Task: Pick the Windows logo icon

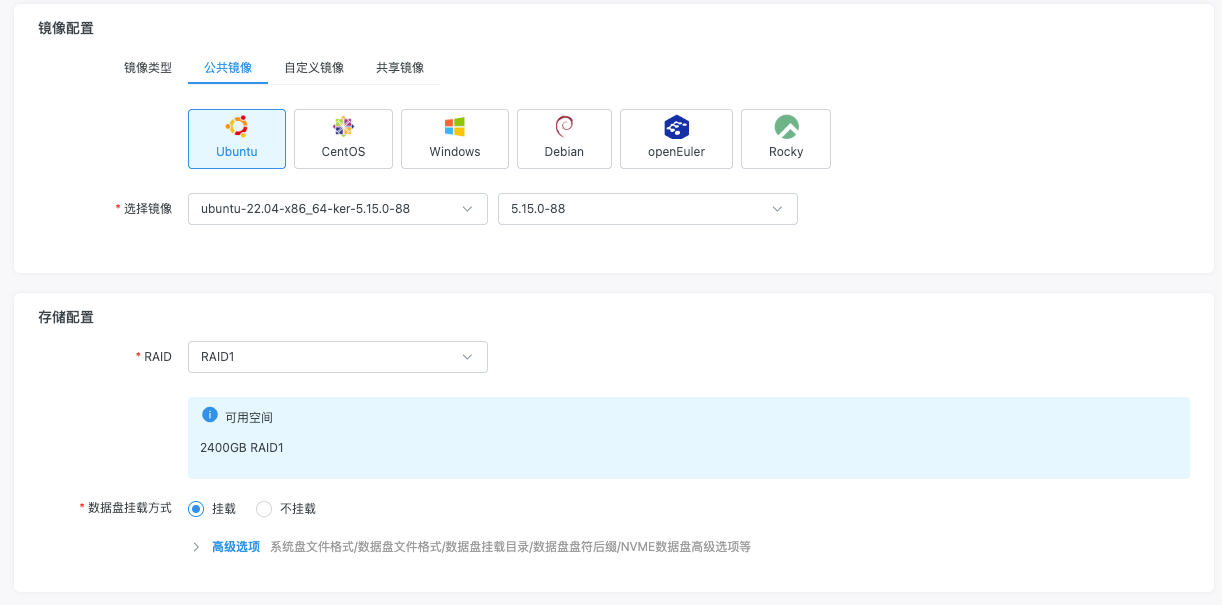Action: [x=455, y=126]
